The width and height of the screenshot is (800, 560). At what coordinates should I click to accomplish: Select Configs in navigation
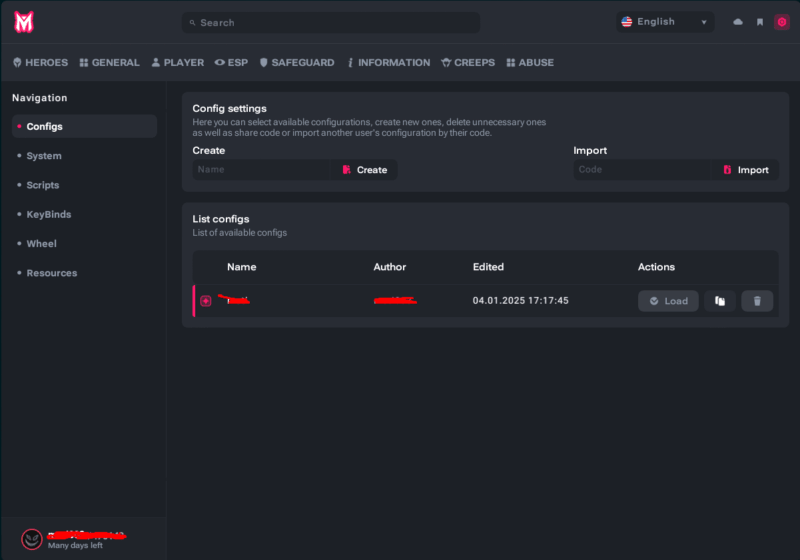pyautogui.click(x=84, y=126)
